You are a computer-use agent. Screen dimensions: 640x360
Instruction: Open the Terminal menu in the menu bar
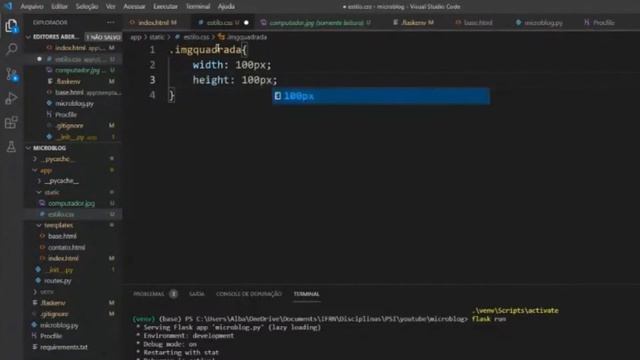(198, 7)
